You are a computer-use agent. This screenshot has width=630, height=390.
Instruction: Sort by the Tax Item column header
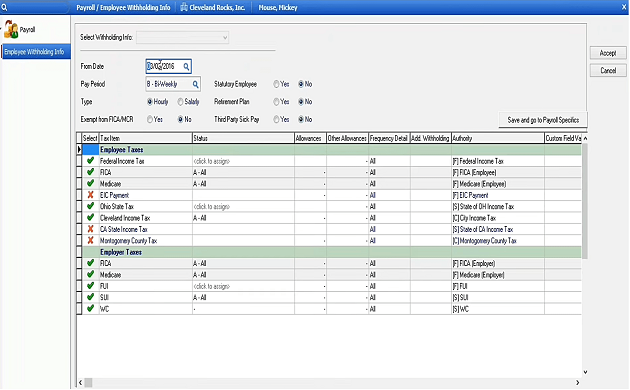point(145,138)
